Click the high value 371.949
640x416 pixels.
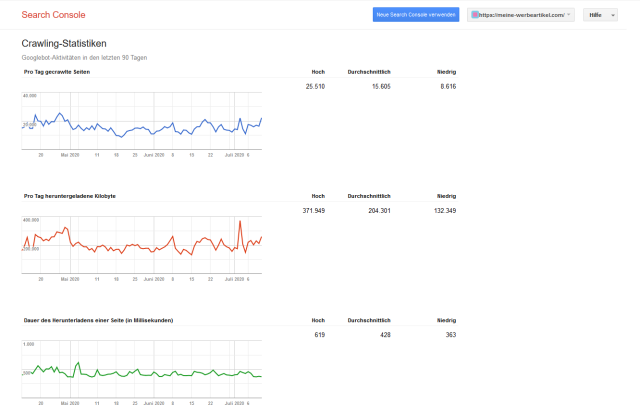click(313, 211)
